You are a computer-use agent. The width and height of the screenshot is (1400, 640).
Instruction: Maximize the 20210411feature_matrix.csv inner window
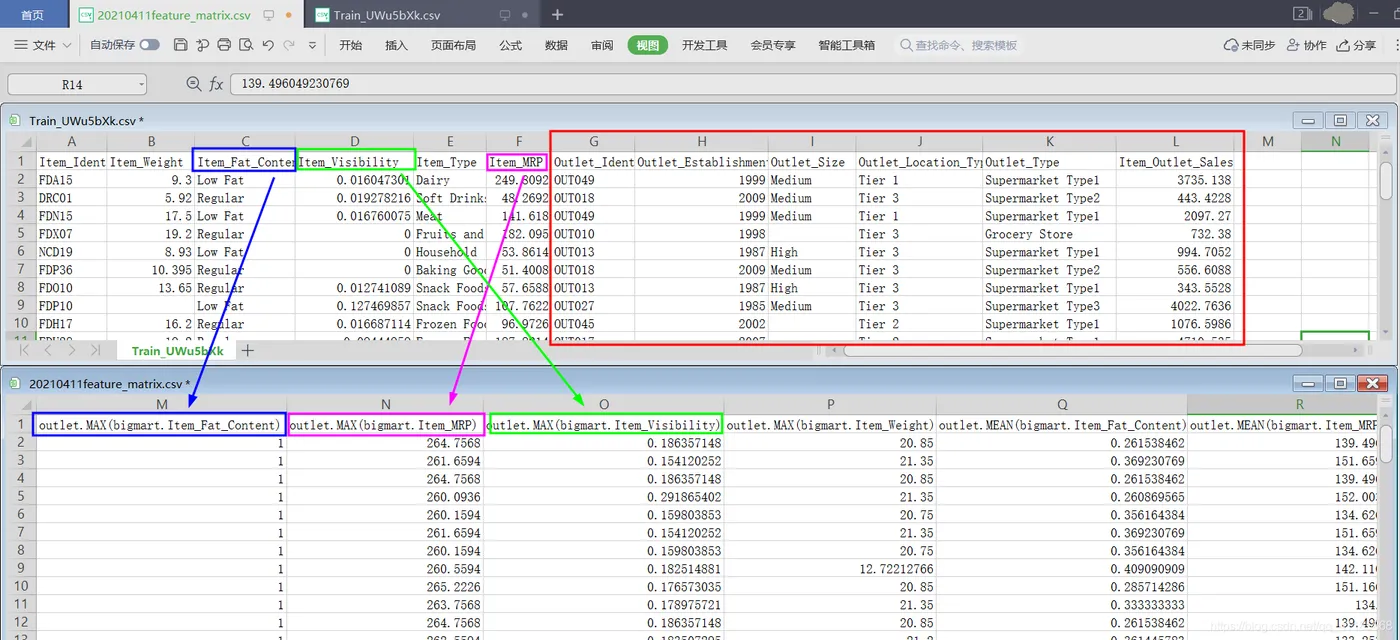pyautogui.click(x=1340, y=383)
